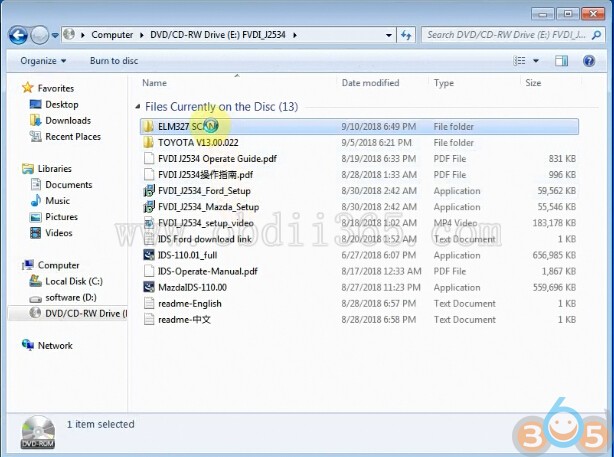Open the recent pages dropdown arrow
This screenshot has width=614, height=457.
[55, 35]
